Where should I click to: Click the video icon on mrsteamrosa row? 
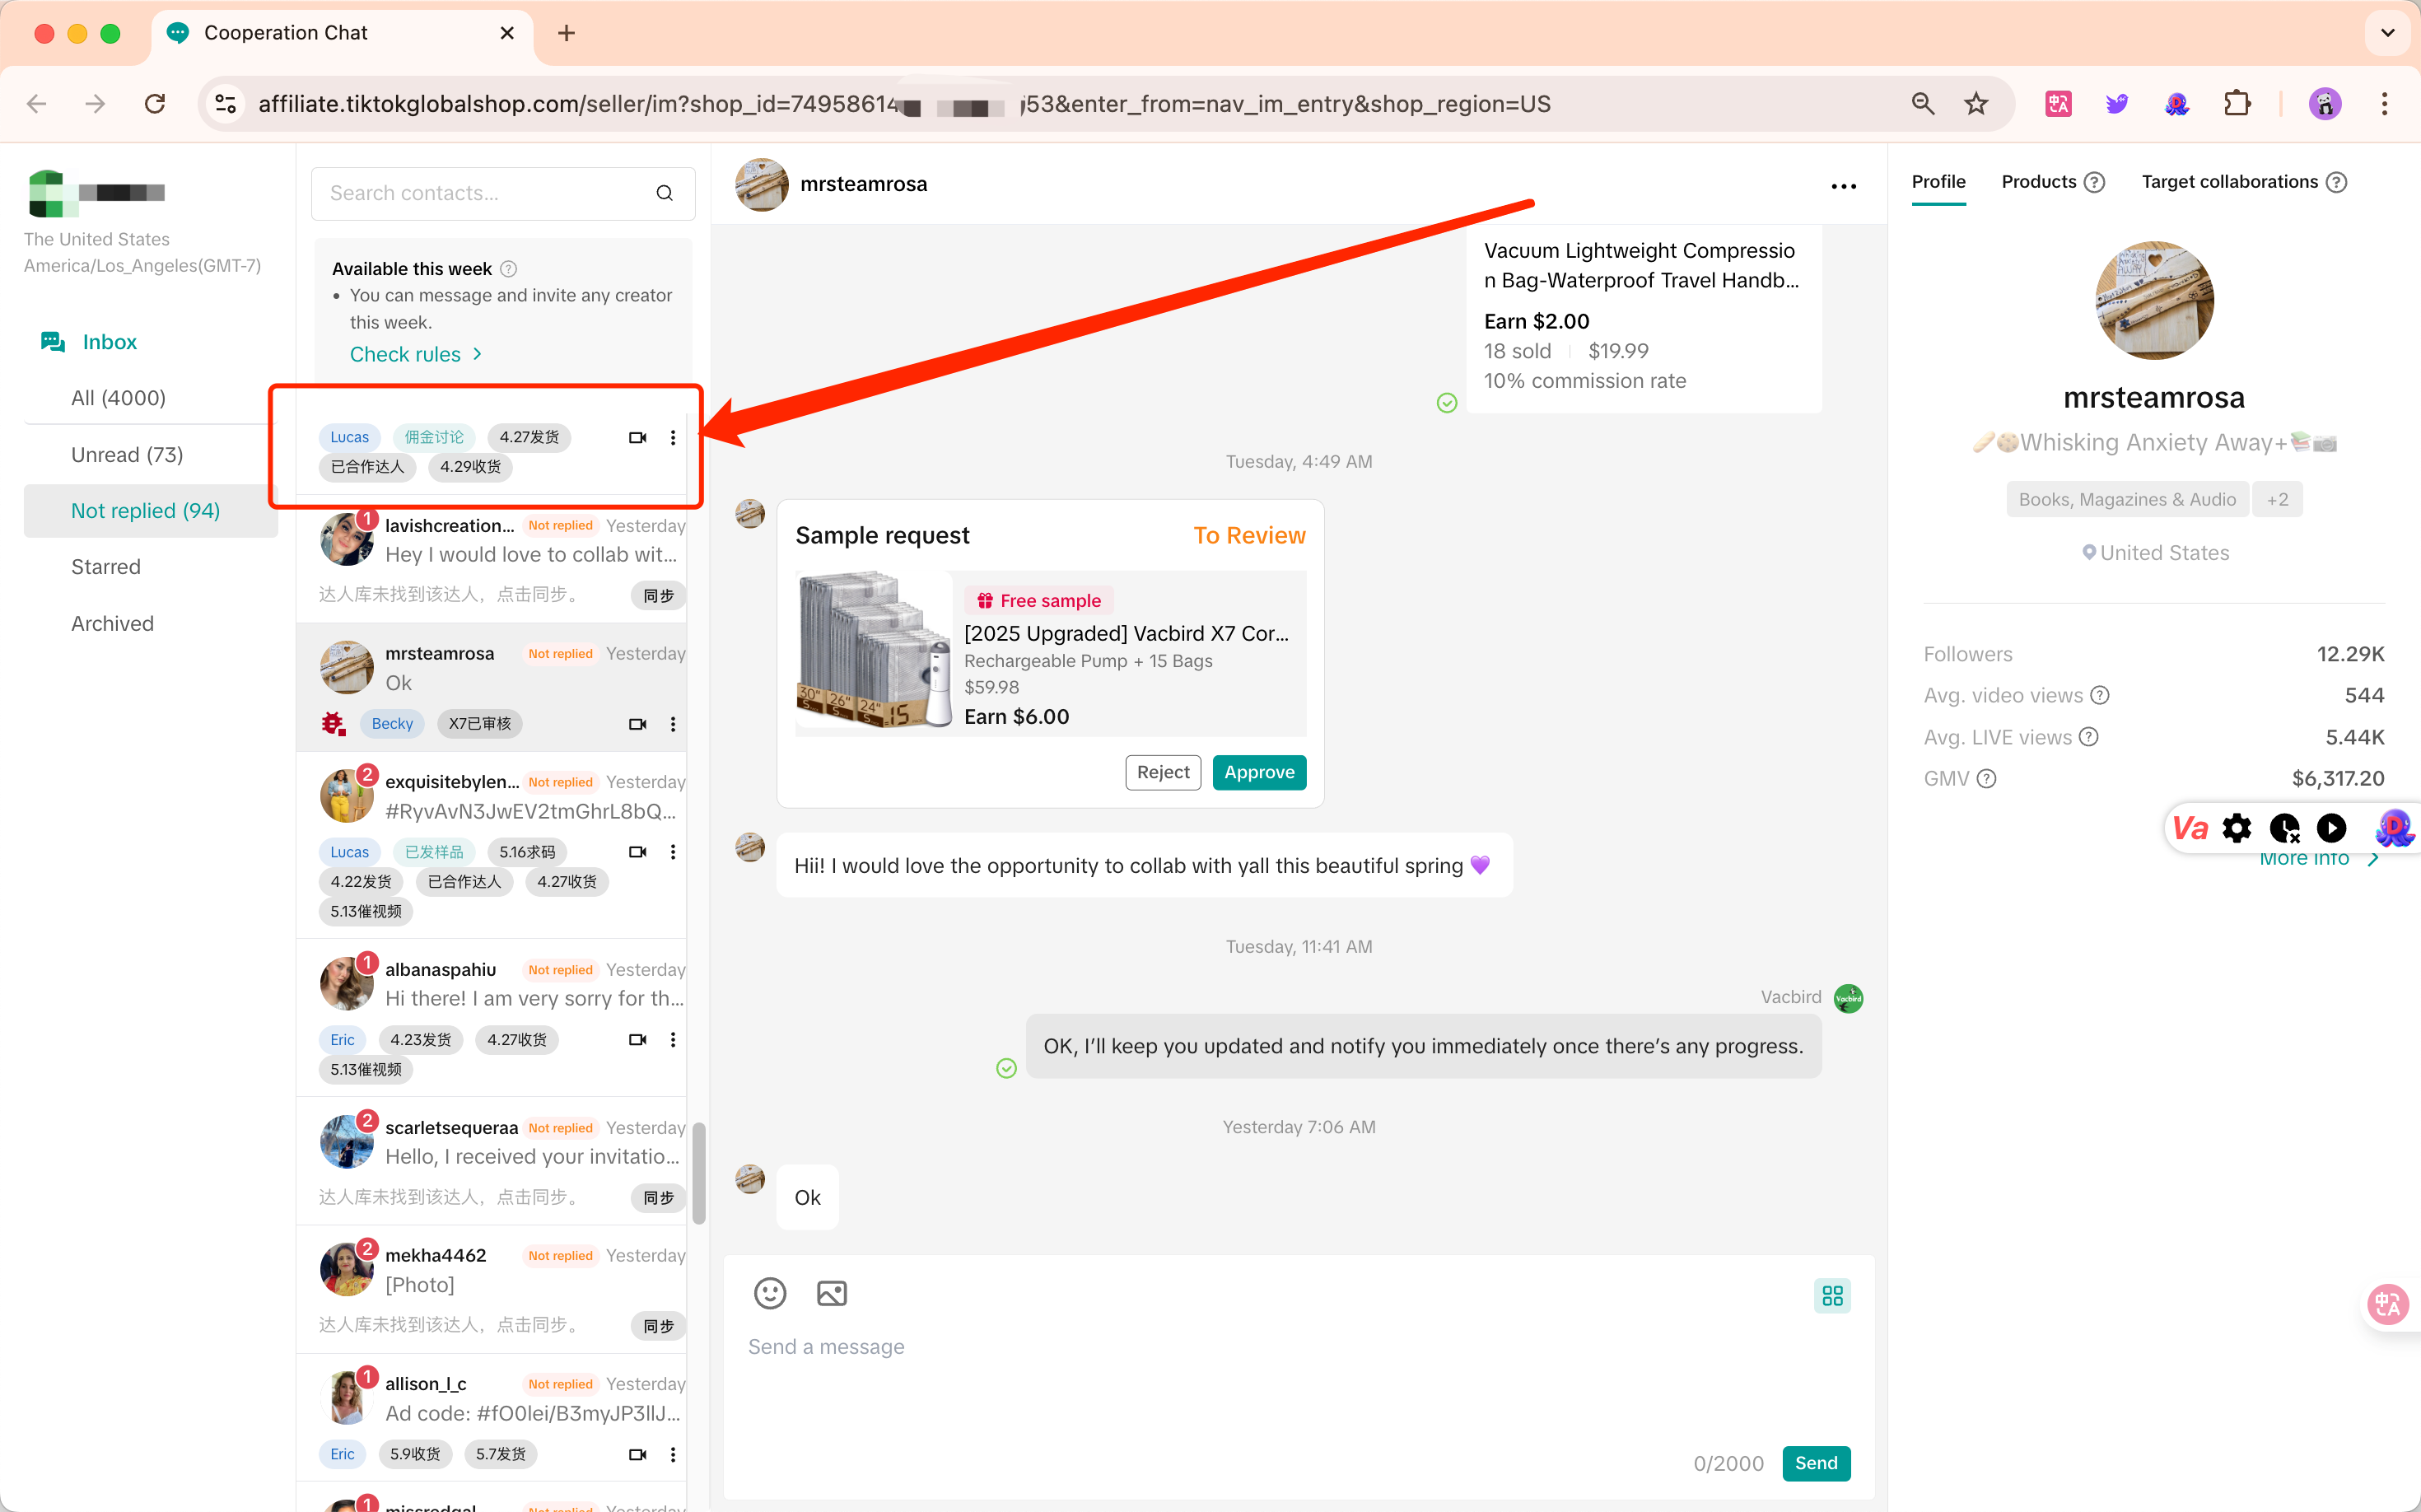(637, 724)
